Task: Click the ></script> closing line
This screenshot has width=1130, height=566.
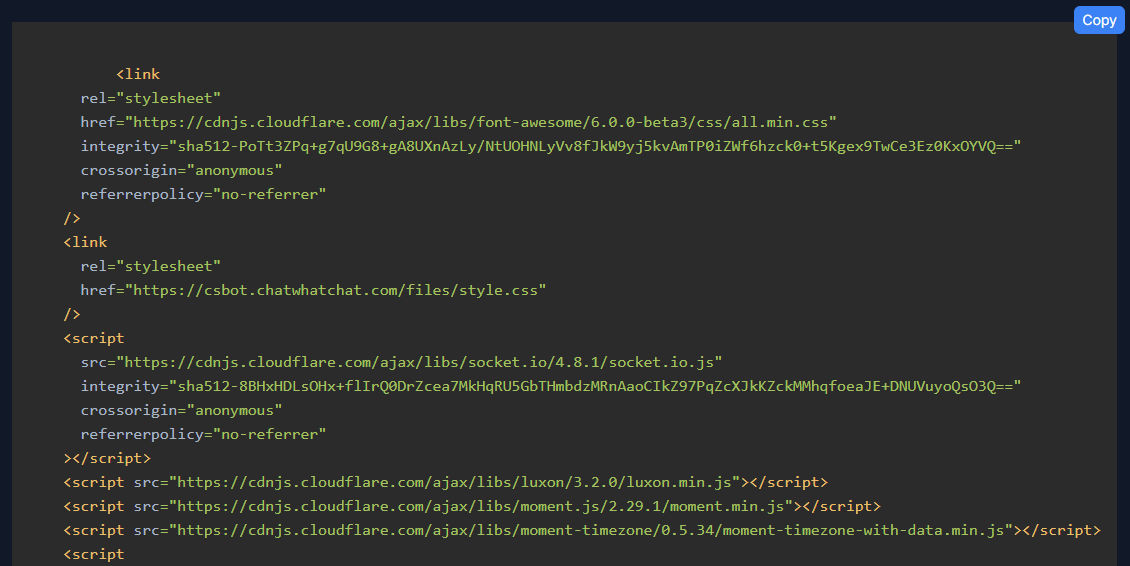Action: 107,458
